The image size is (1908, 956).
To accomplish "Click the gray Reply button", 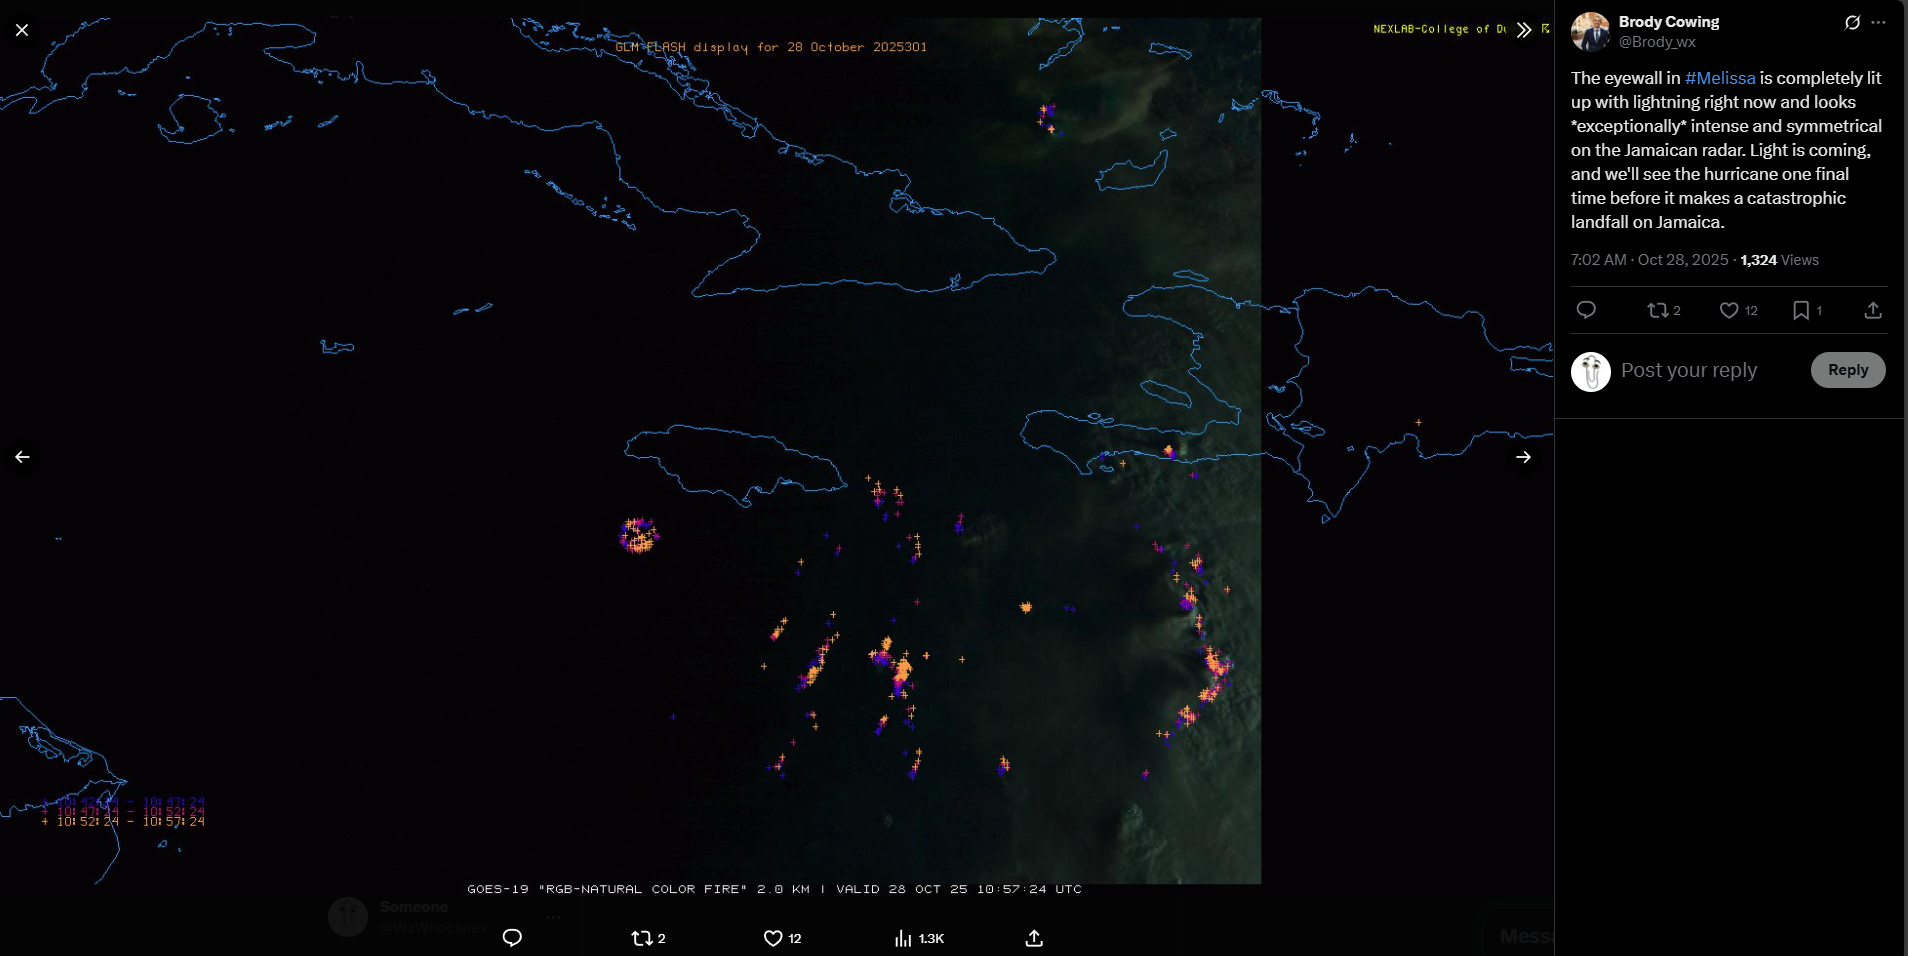I will coord(1848,370).
